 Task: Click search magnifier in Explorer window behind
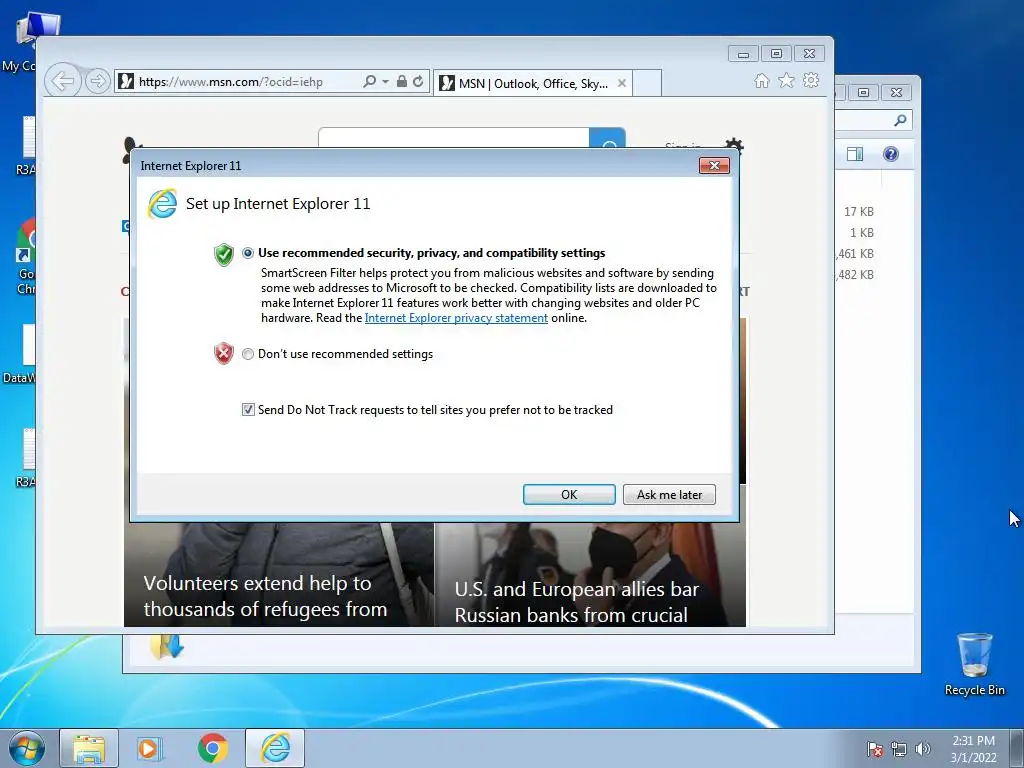901,120
